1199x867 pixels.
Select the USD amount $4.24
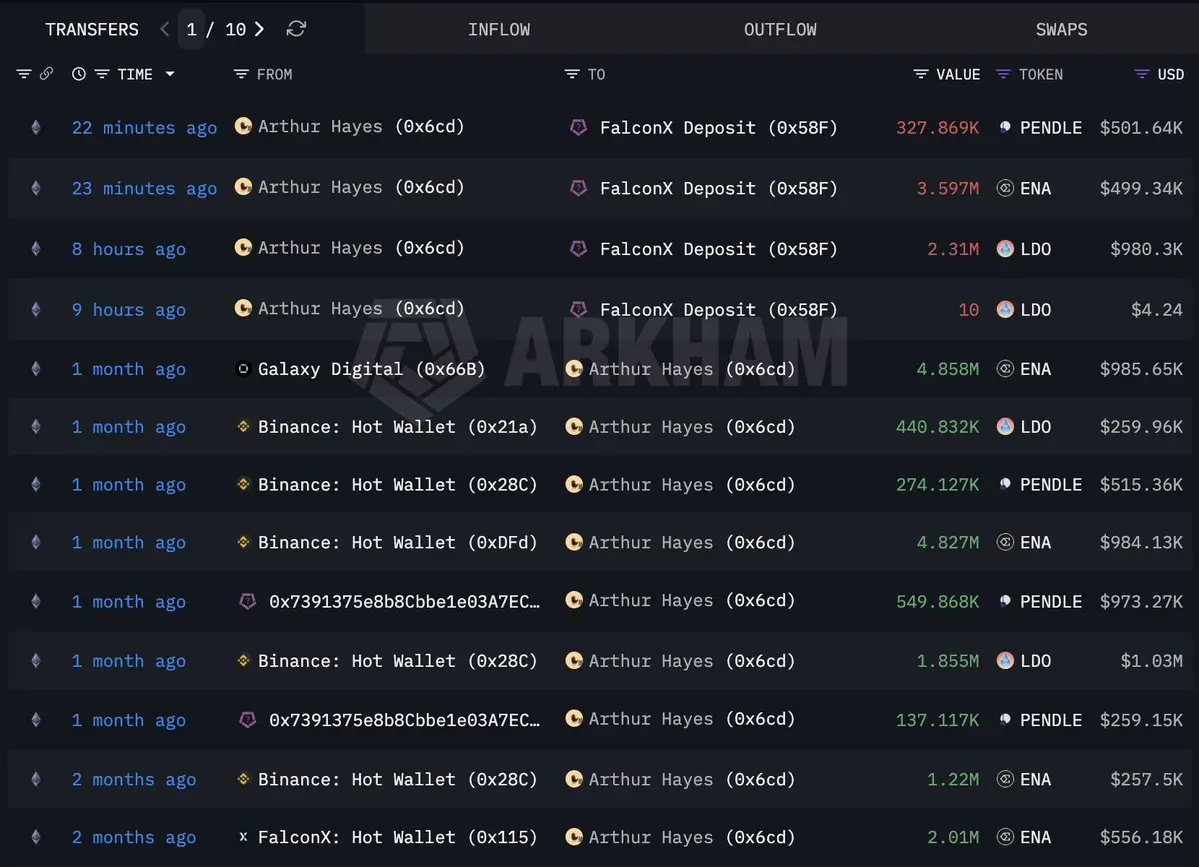point(1157,310)
